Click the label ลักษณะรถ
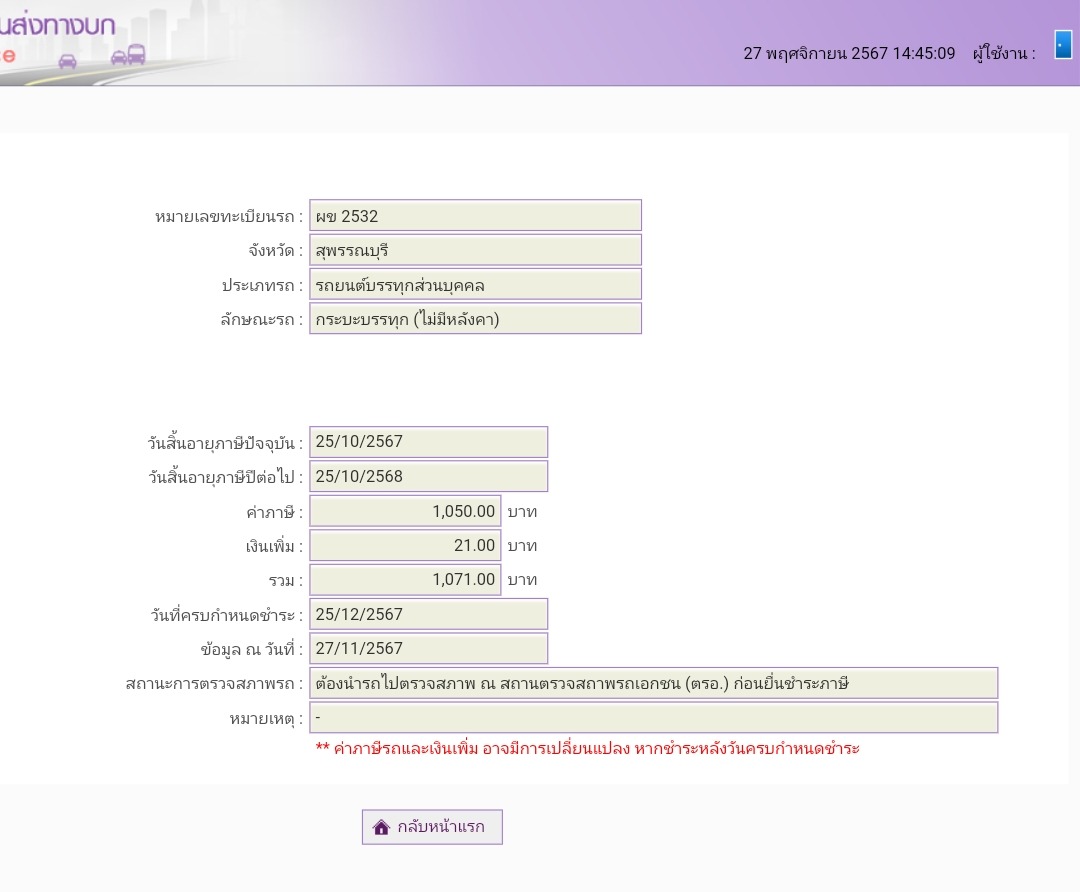Image resolution: width=1080 pixels, height=892 pixels. click(262, 320)
